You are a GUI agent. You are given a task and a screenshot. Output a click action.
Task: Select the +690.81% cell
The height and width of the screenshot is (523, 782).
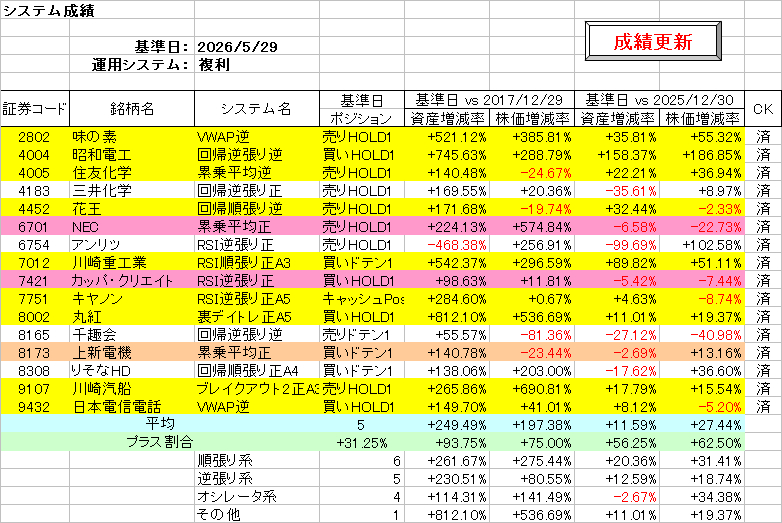coord(532,389)
